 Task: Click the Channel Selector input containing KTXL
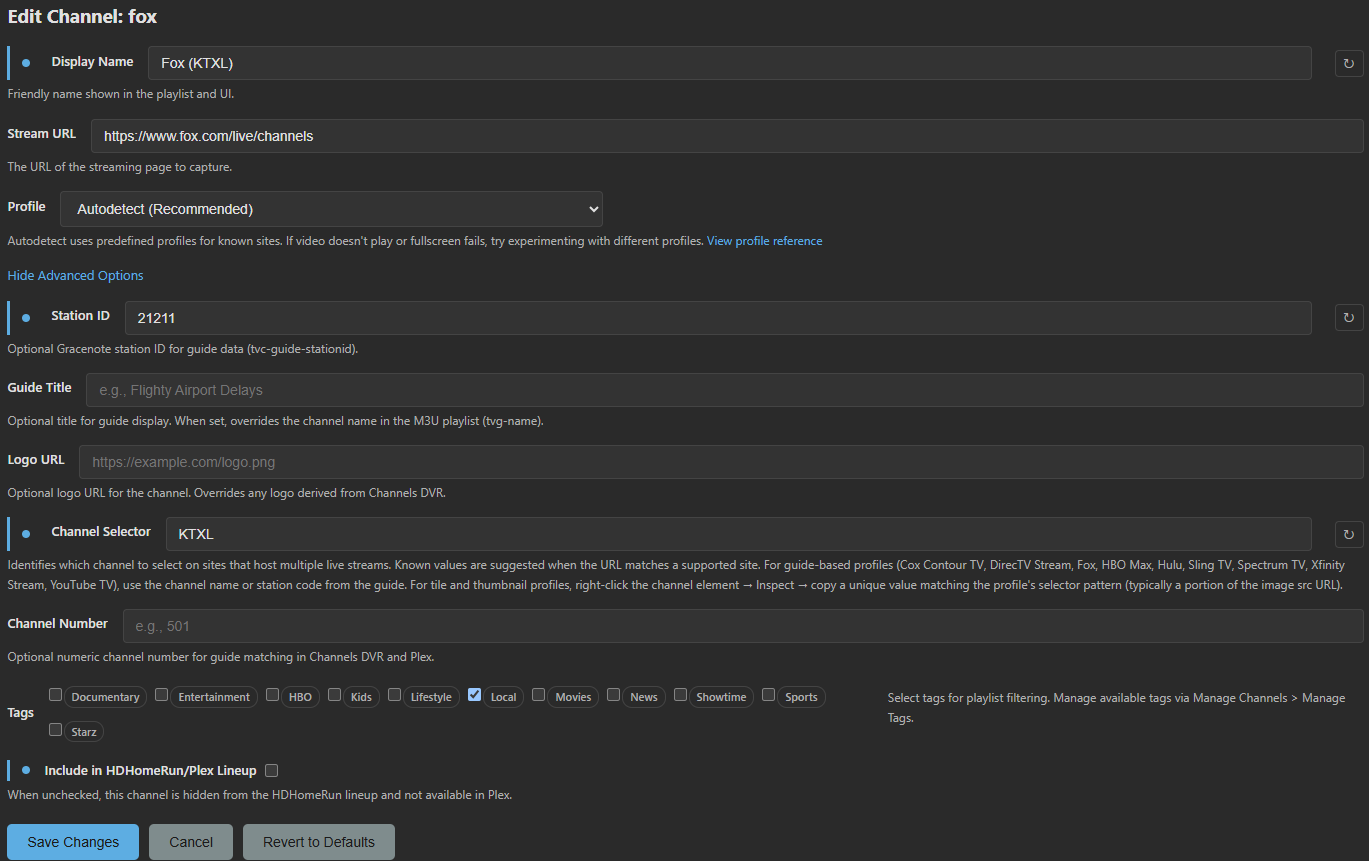coord(739,534)
